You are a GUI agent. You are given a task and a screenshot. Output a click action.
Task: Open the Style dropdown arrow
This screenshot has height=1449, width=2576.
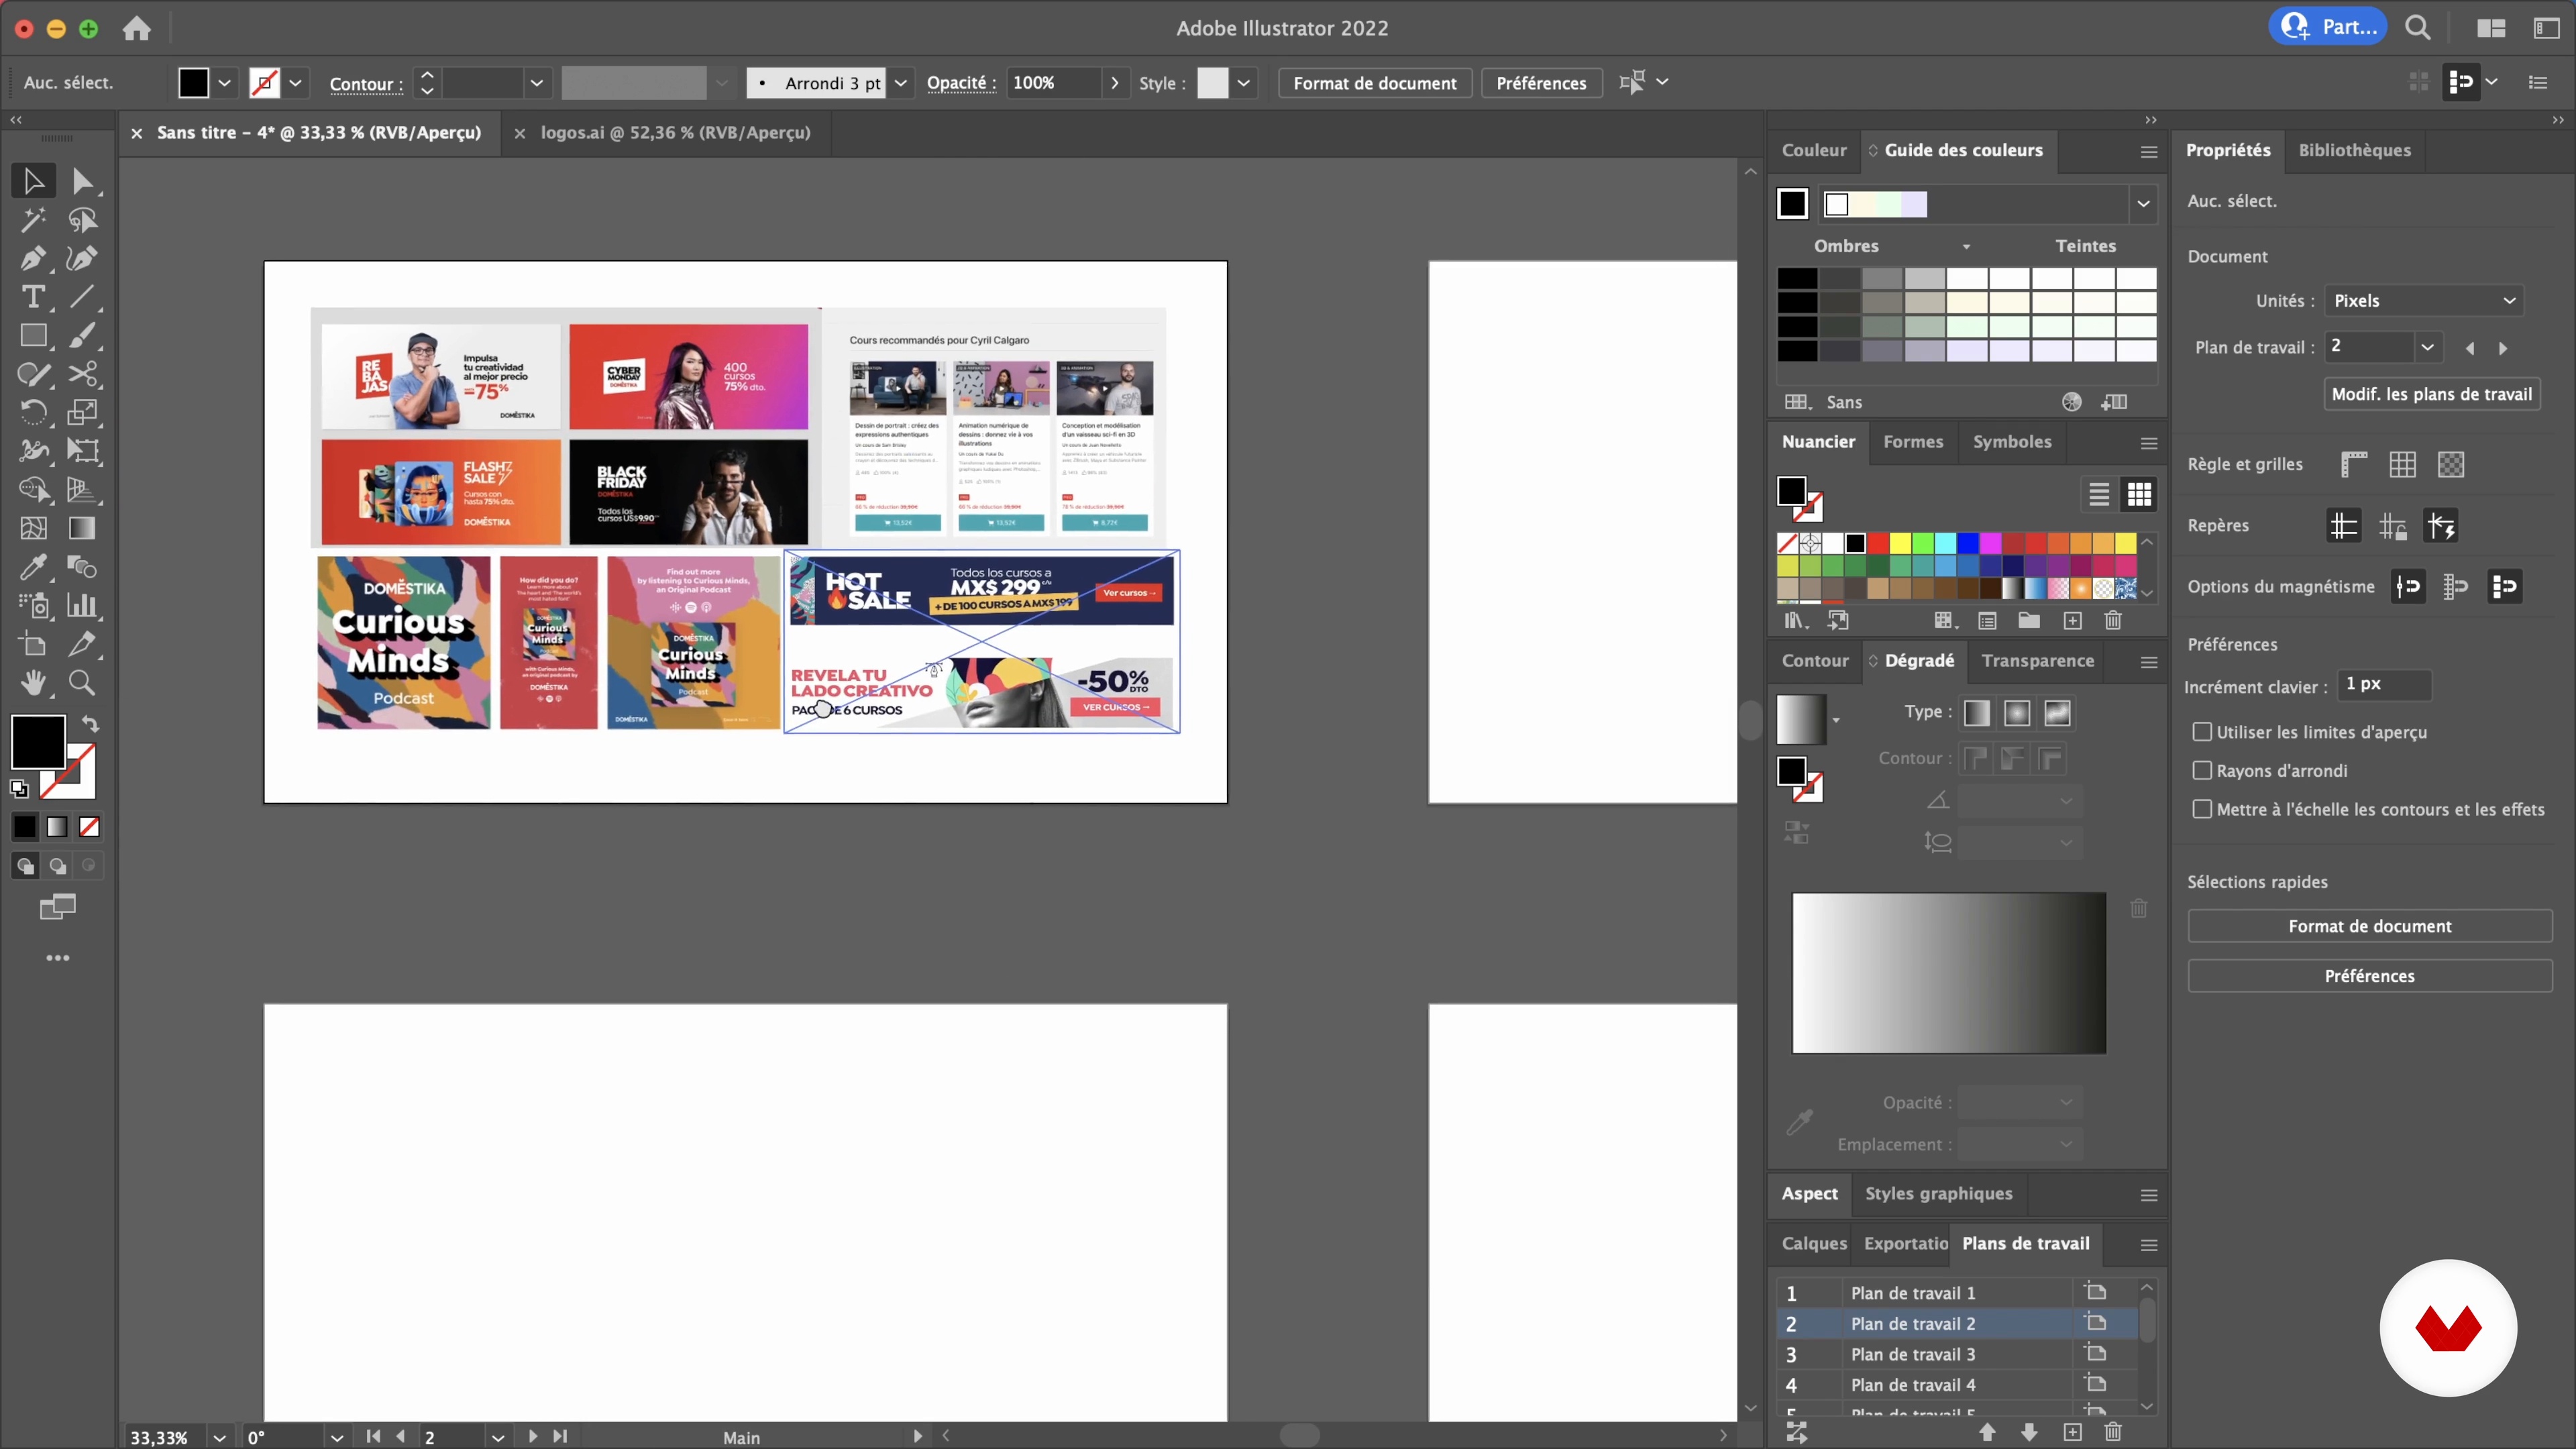click(1244, 83)
